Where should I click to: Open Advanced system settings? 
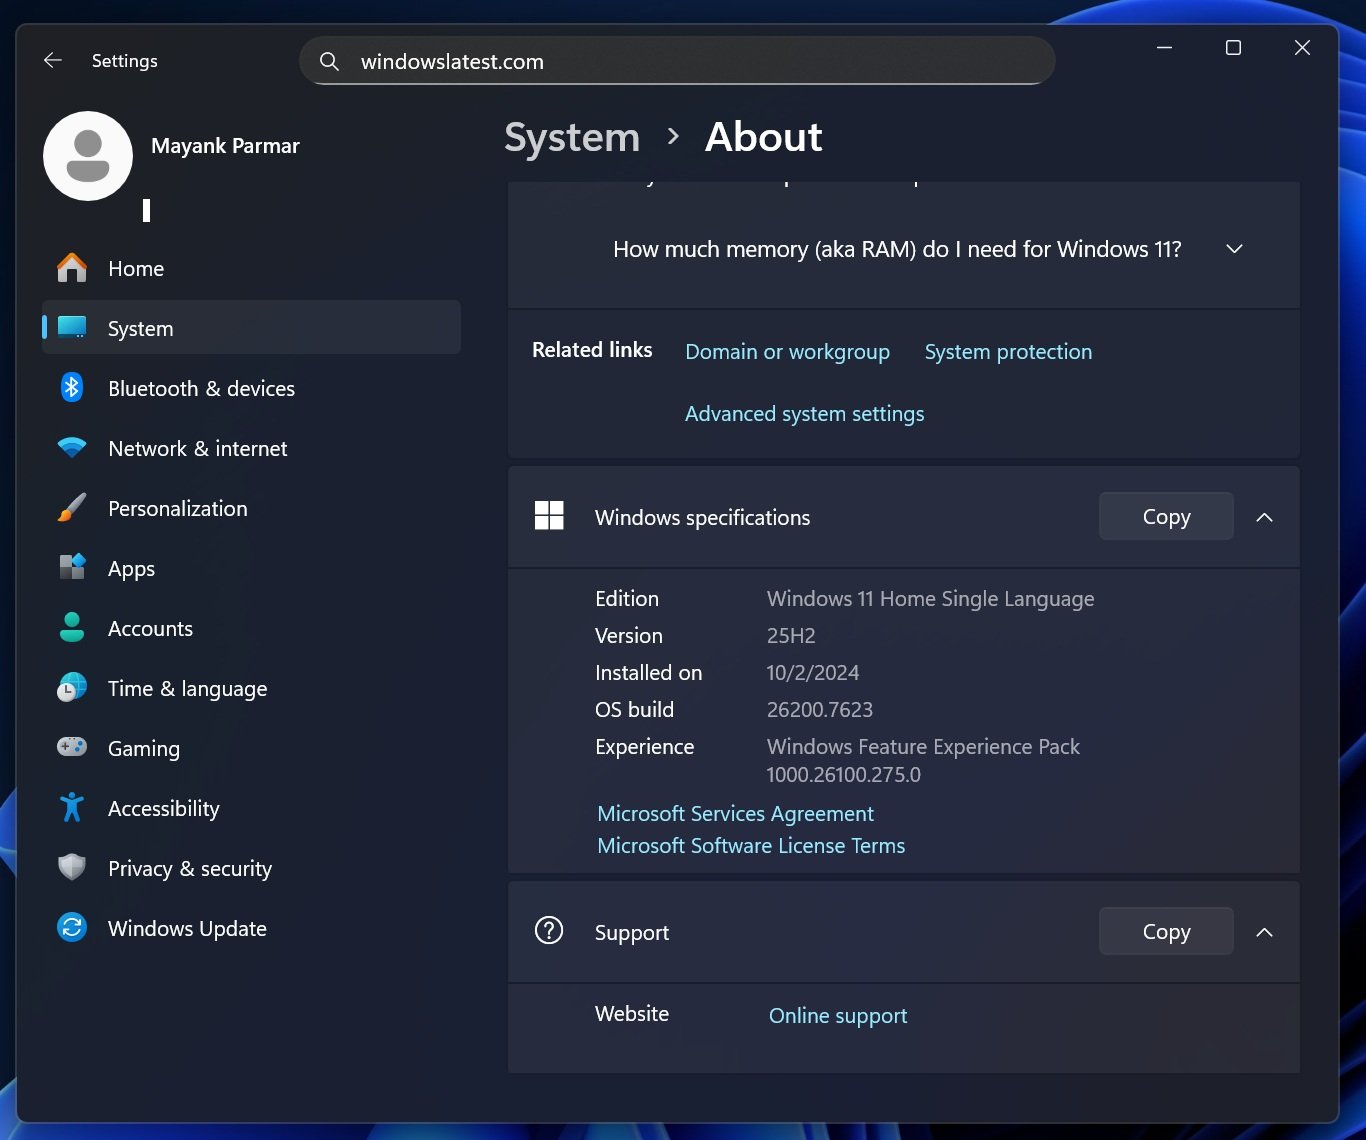coord(804,413)
